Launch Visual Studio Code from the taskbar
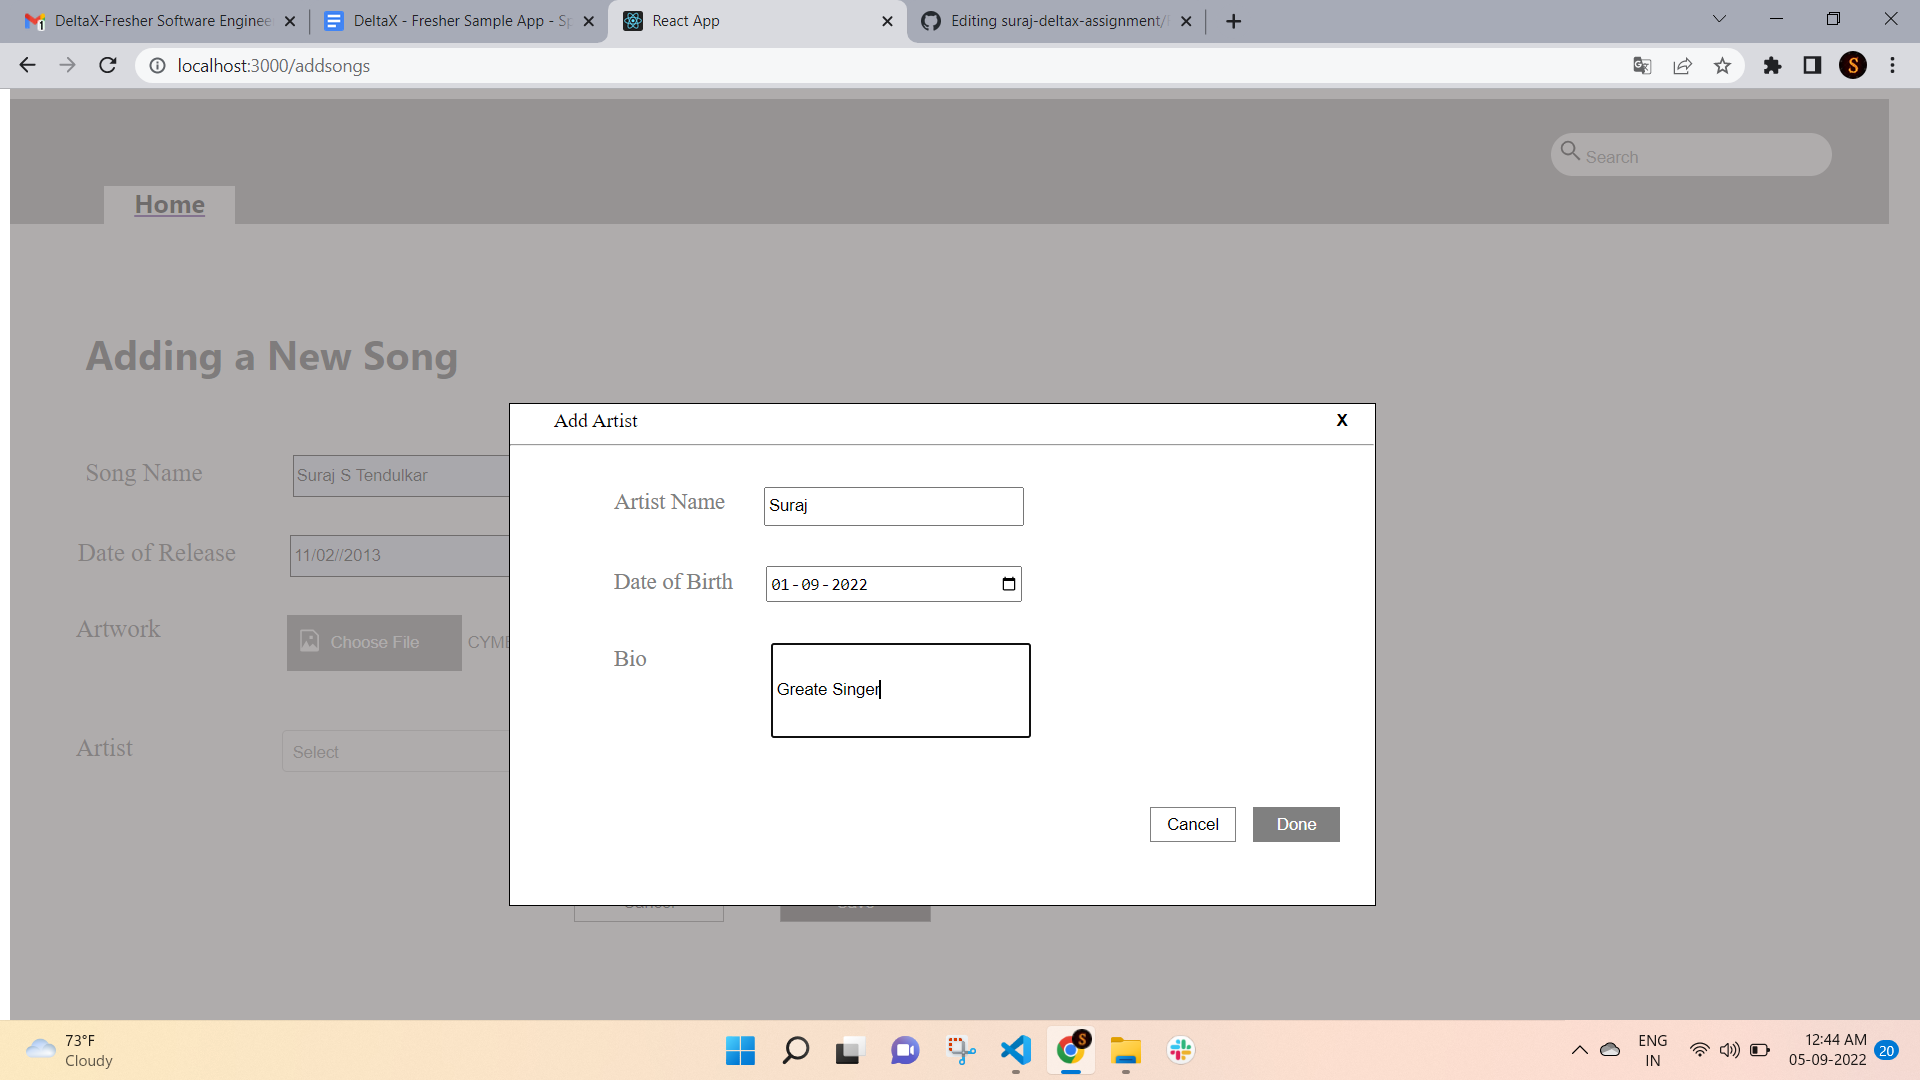This screenshot has height=1080, width=1920. tap(1015, 1050)
